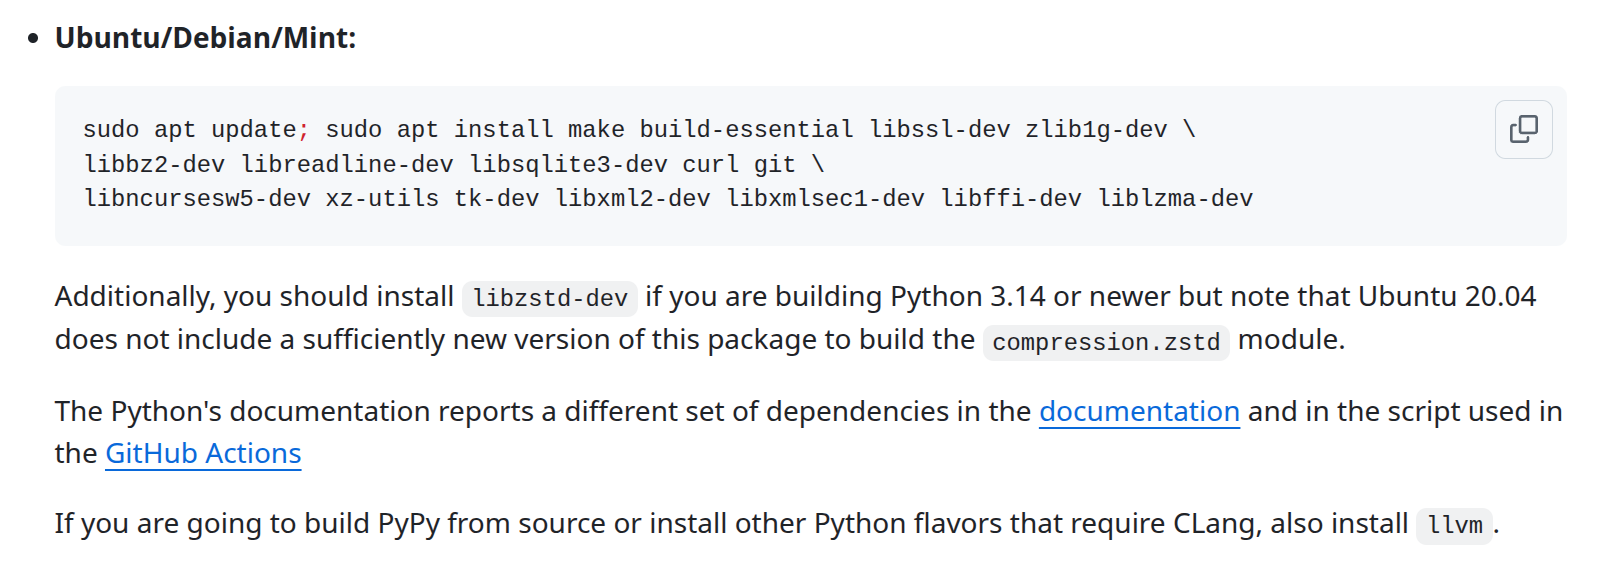Click the libzstd-dev inline code

point(550,298)
